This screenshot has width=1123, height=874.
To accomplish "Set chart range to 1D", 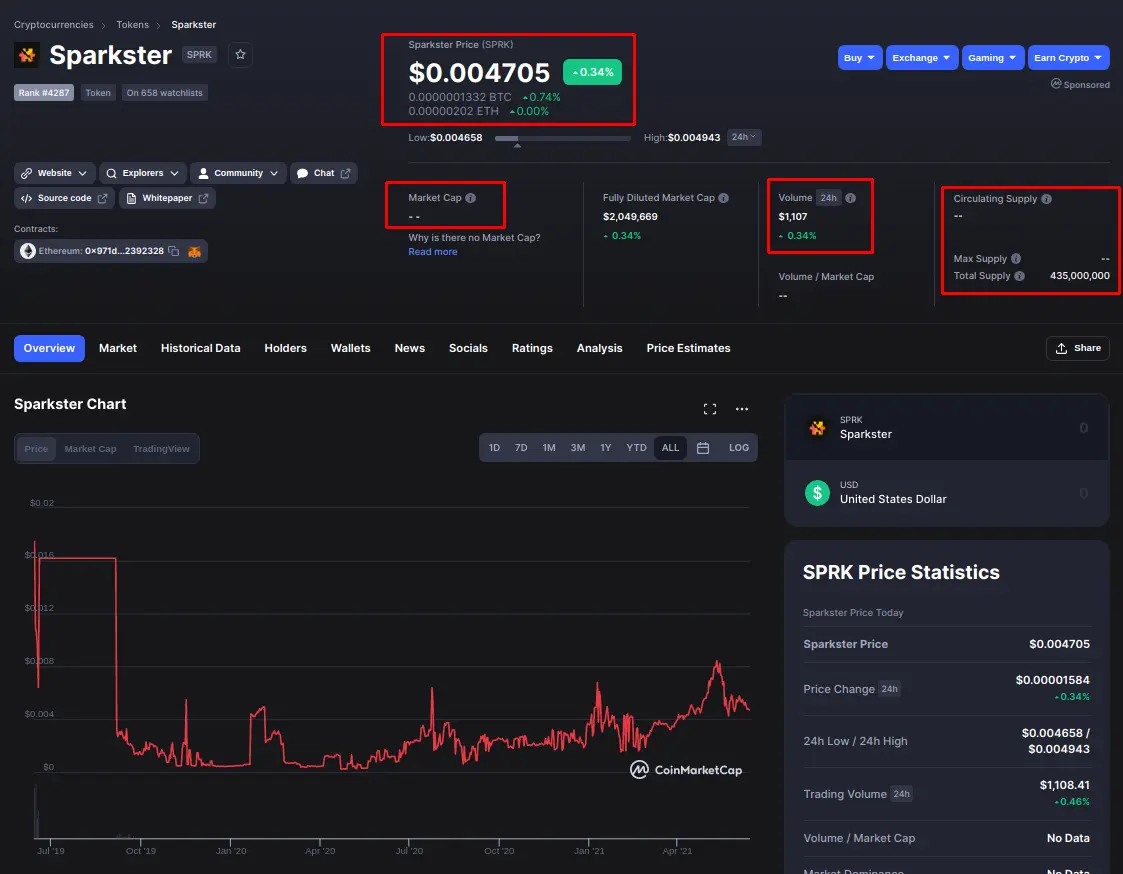I will pyautogui.click(x=494, y=448).
